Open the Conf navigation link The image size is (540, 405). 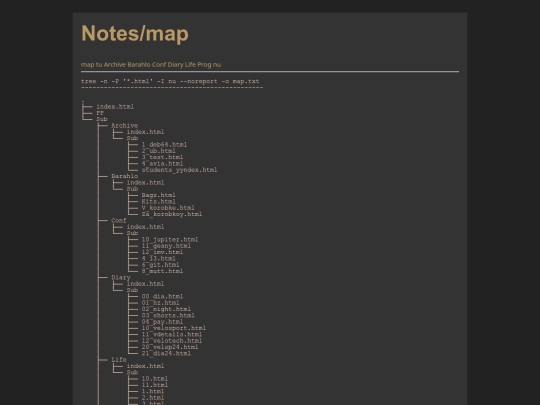click(159, 65)
